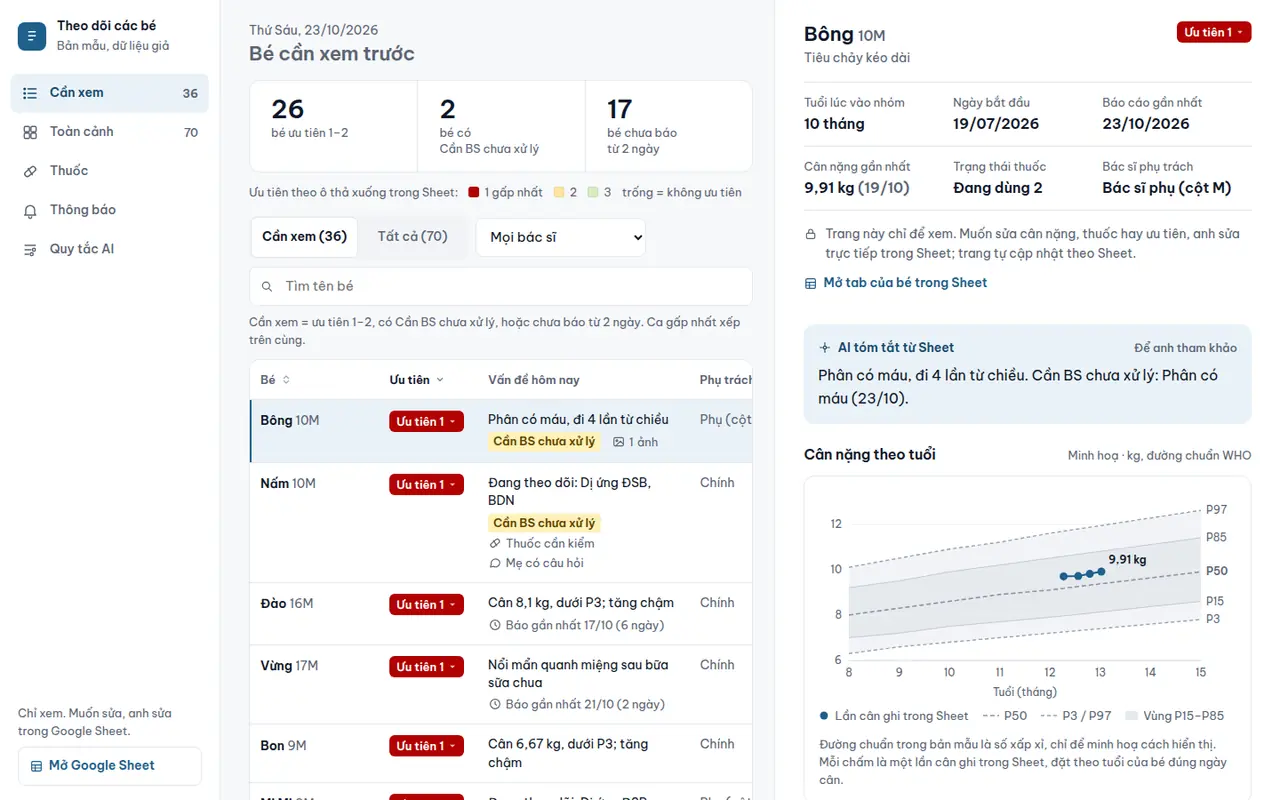Open Thông báo using the bell icon
The image size is (1280, 800).
(30, 210)
